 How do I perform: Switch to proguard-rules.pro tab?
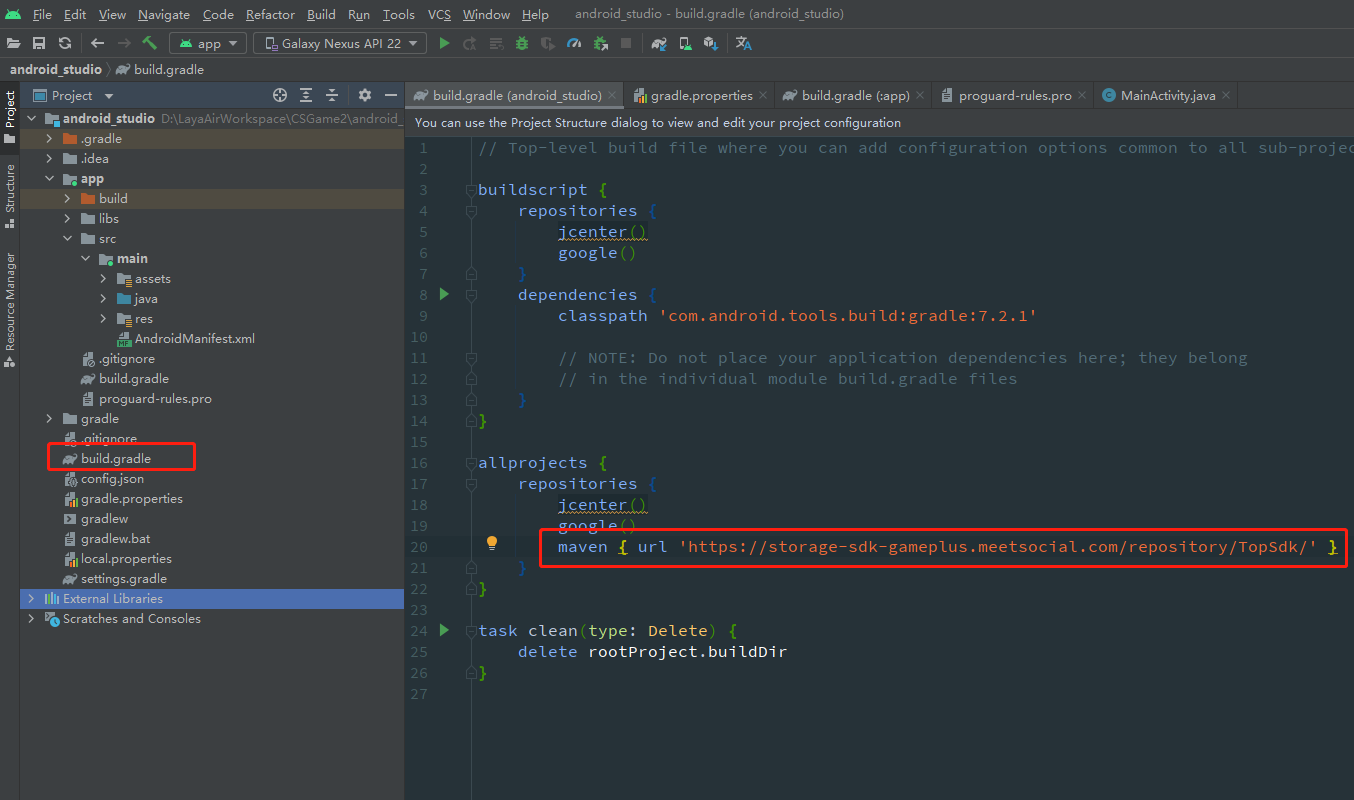[1014, 95]
